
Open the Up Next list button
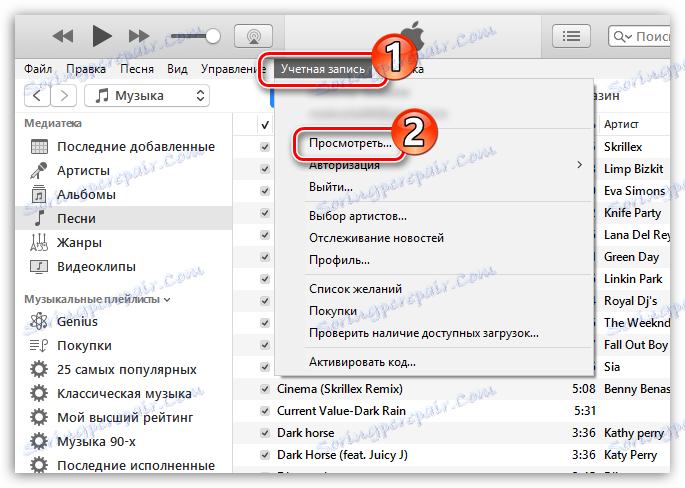pyautogui.click(x=571, y=36)
